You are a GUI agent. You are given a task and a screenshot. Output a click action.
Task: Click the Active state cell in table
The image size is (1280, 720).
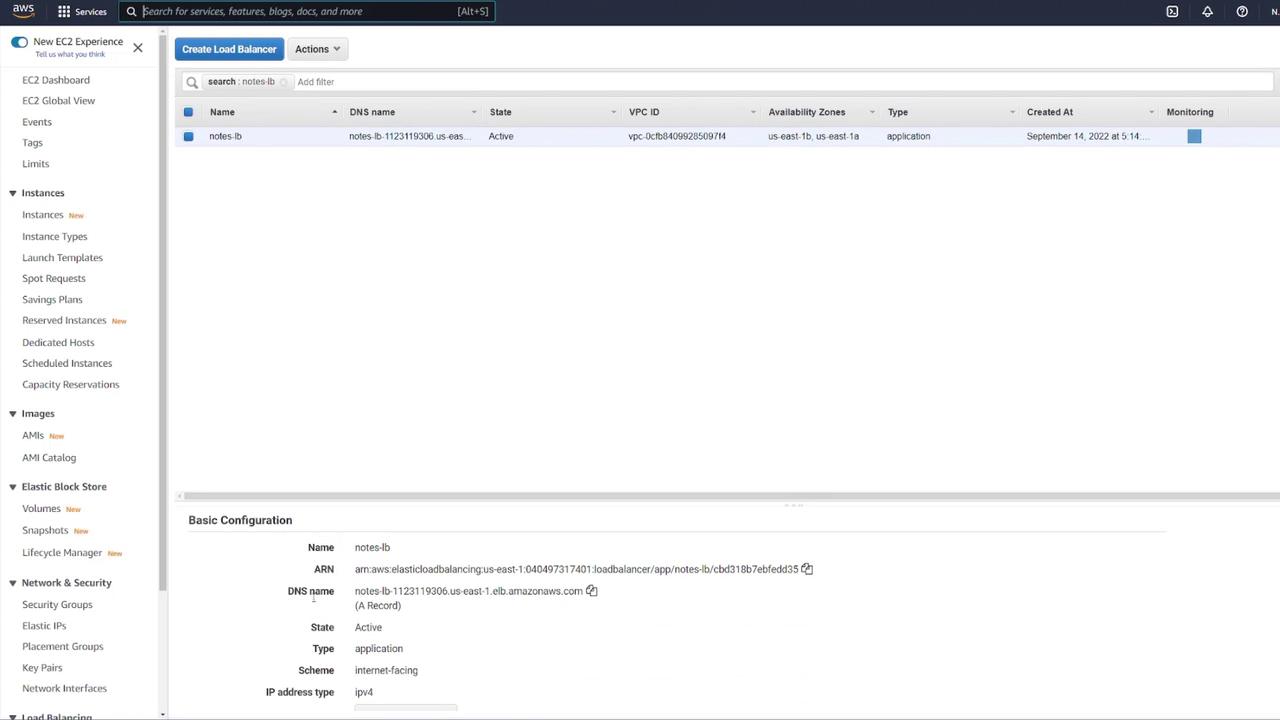(x=501, y=136)
